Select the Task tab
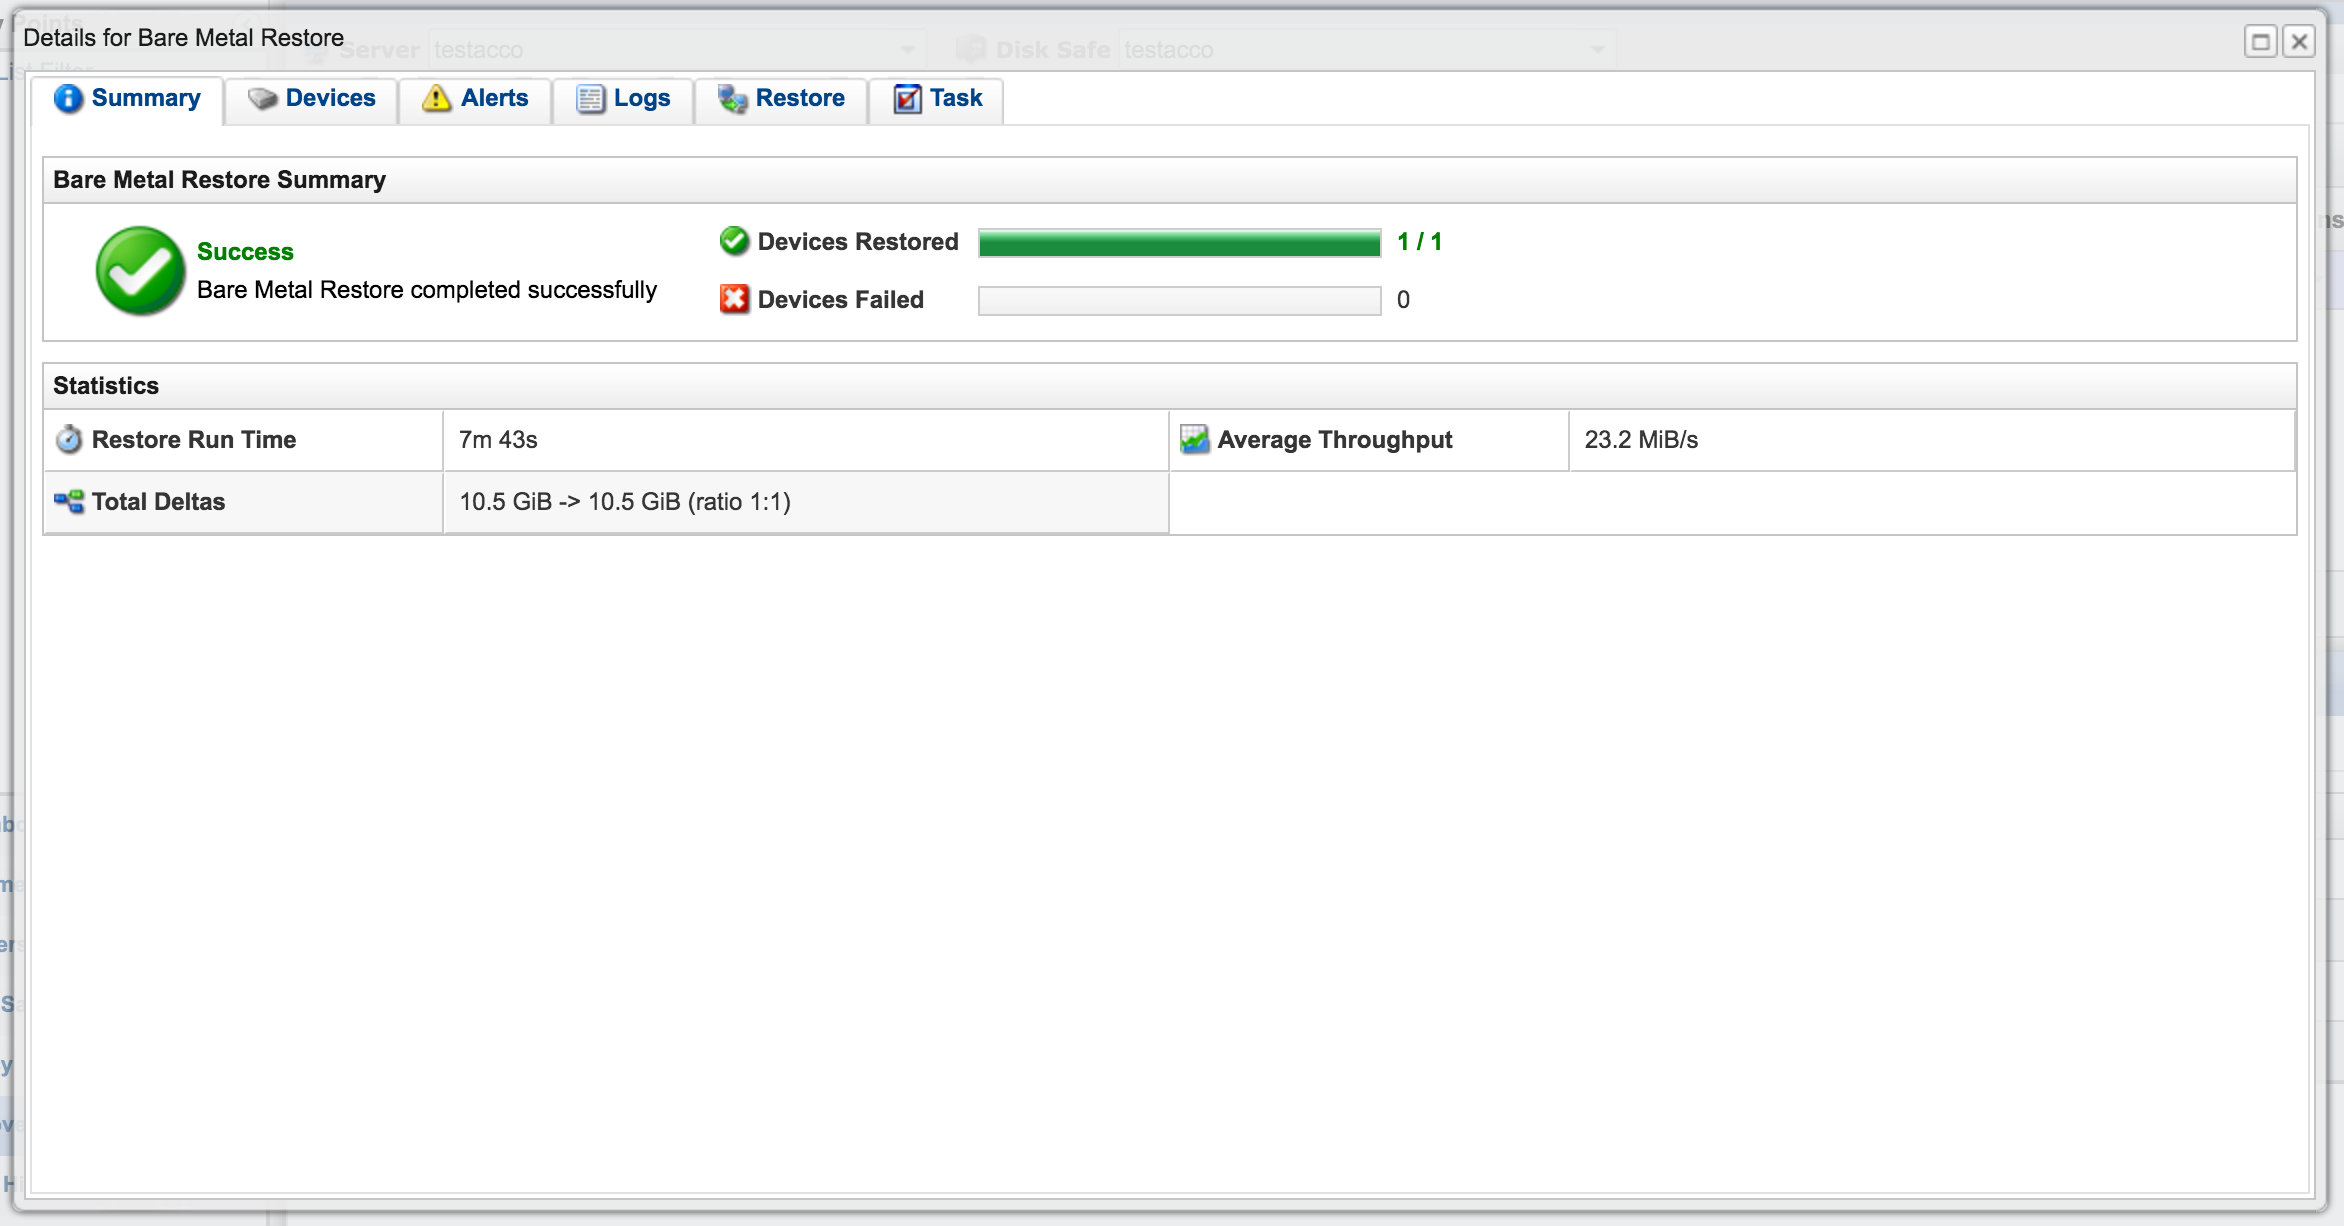Viewport: 2344px width, 1226px height. [955, 99]
